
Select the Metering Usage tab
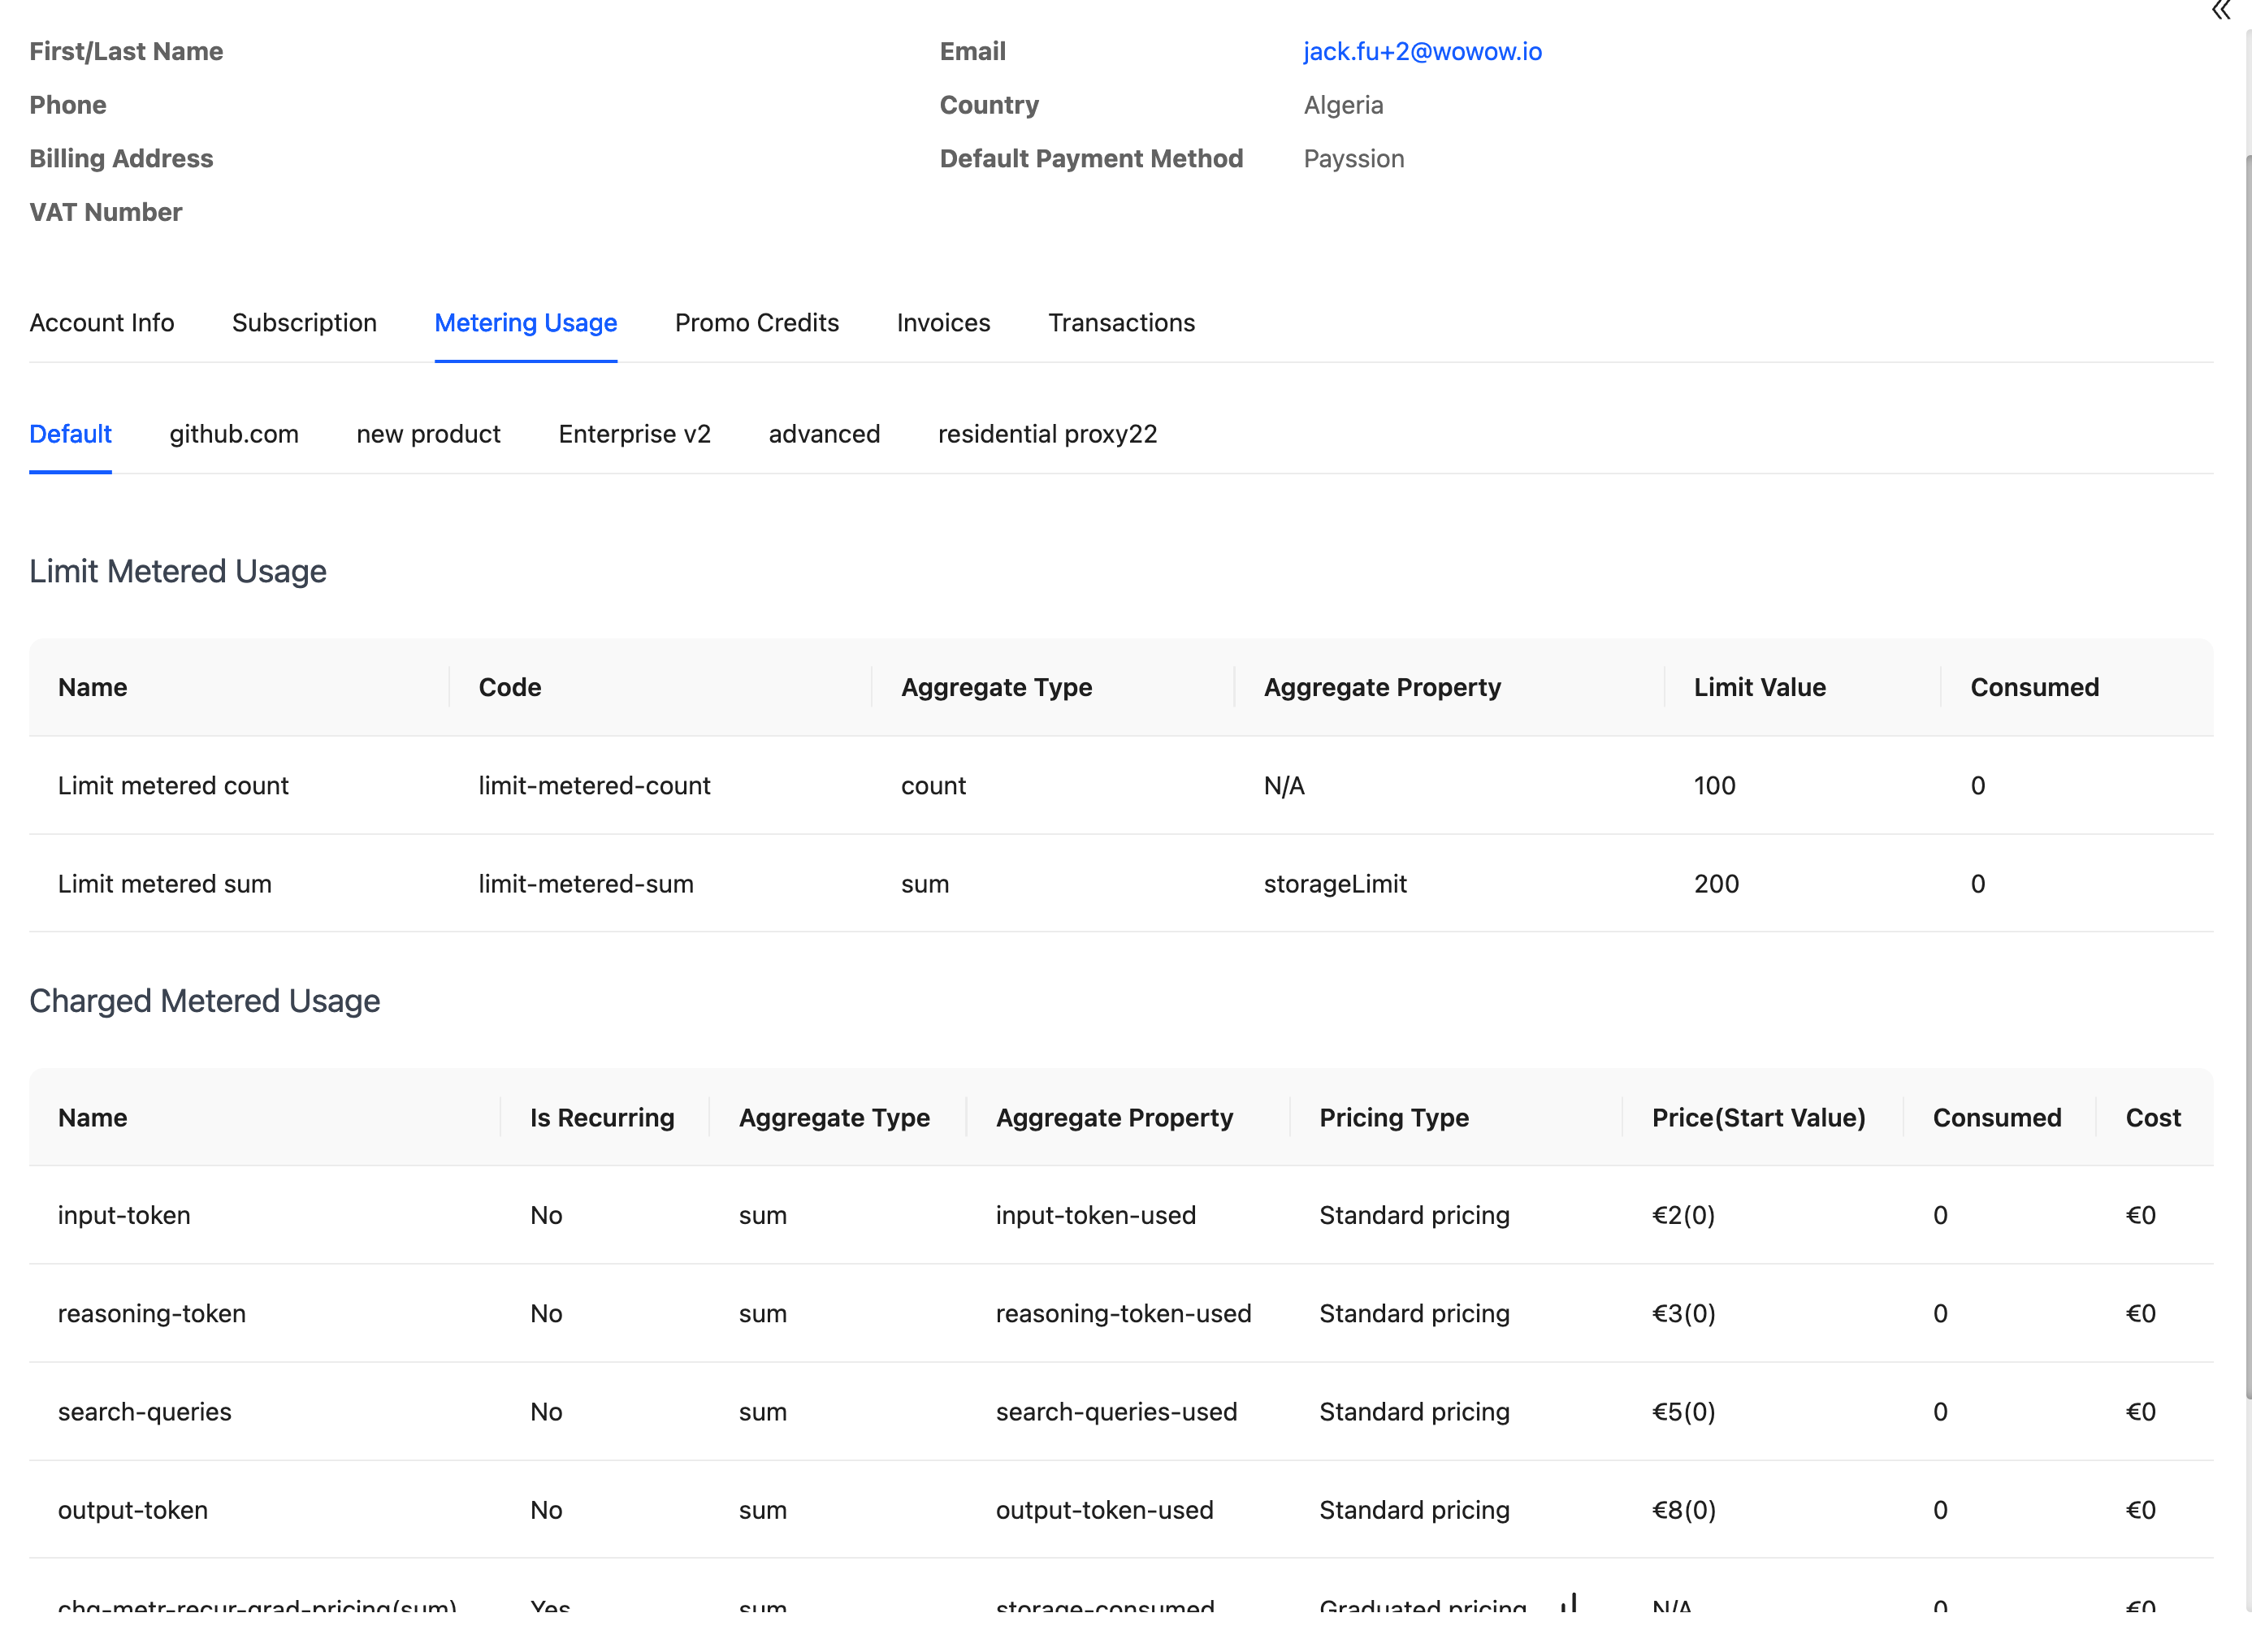click(525, 322)
